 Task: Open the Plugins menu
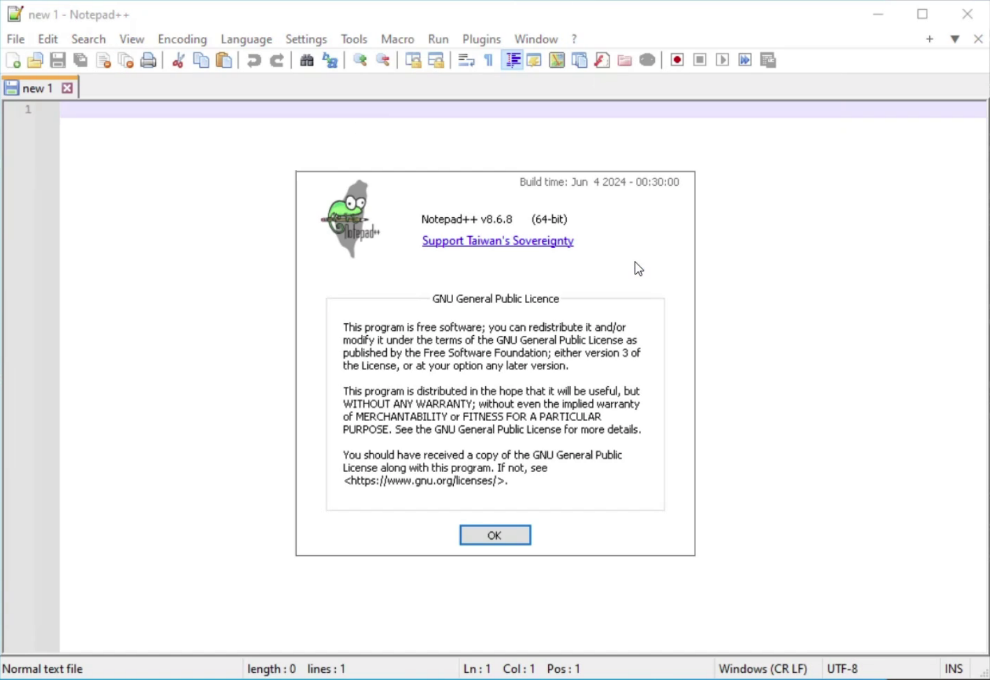481,39
